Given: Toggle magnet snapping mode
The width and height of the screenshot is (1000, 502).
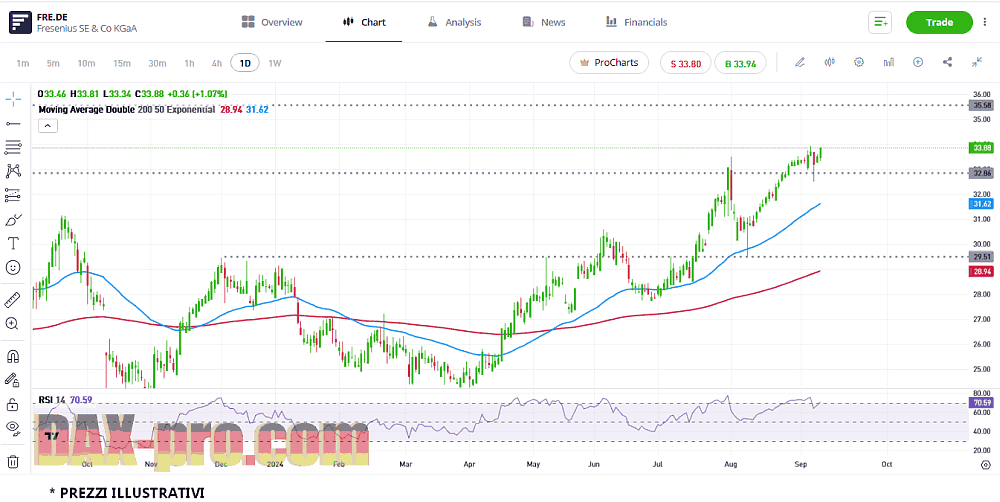Looking at the screenshot, I should (13, 355).
